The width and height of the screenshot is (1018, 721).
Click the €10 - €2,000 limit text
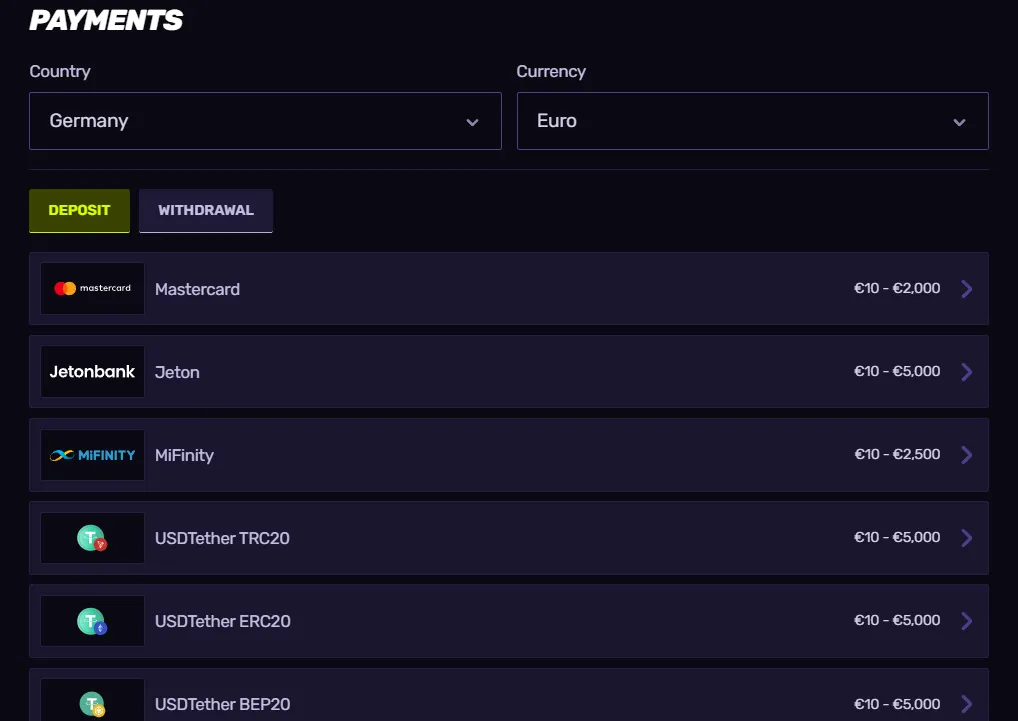[896, 288]
